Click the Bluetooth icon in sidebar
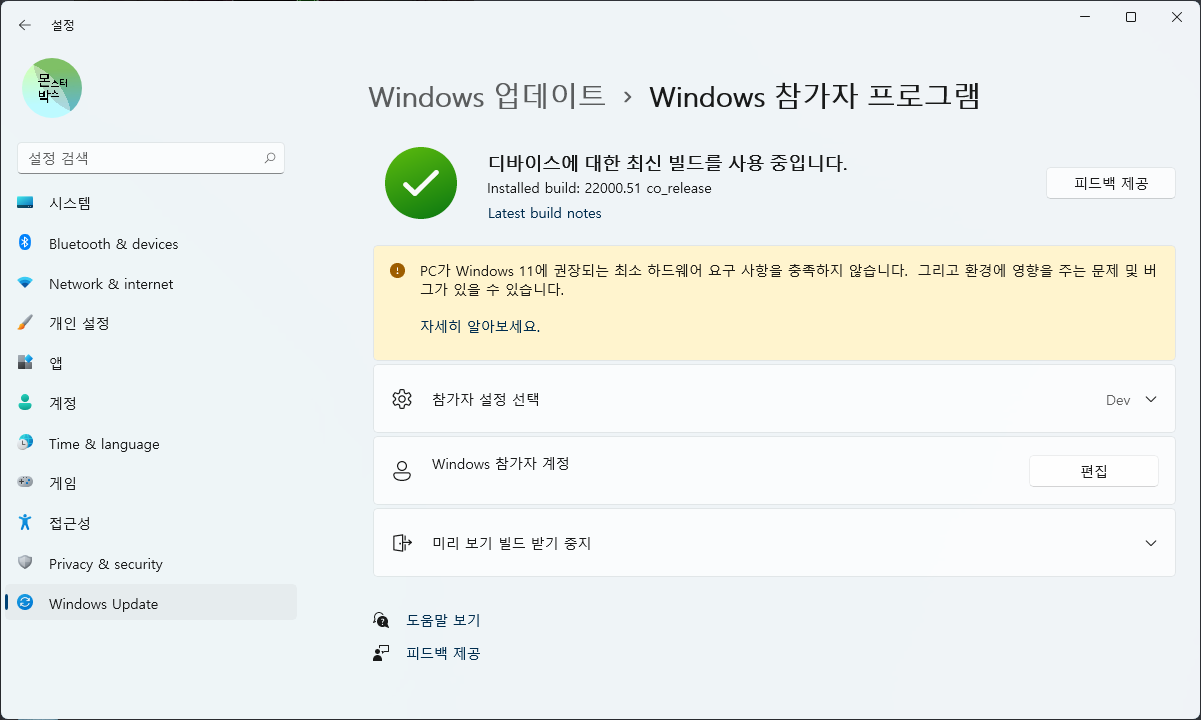Image resolution: width=1201 pixels, height=720 pixels. (x=25, y=243)
